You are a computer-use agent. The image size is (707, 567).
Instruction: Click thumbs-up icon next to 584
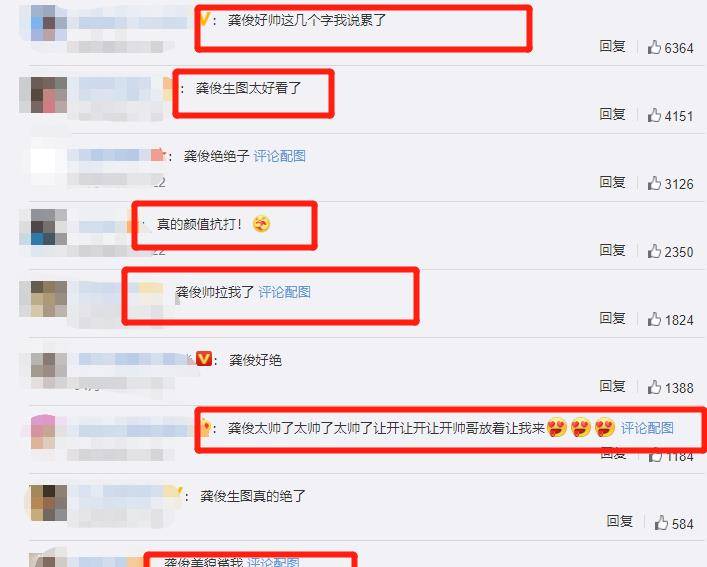click(x=661, y=523)
